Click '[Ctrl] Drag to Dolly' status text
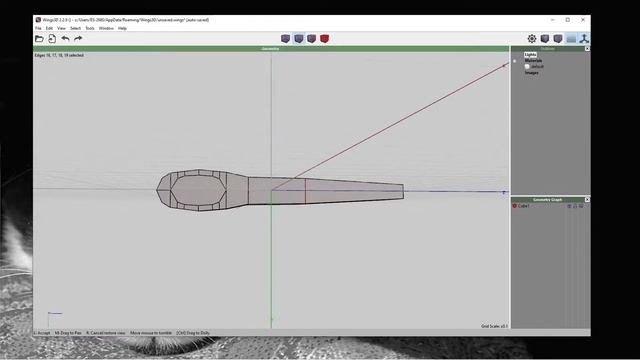Screen dimensions: 640x360 point(193,333)
